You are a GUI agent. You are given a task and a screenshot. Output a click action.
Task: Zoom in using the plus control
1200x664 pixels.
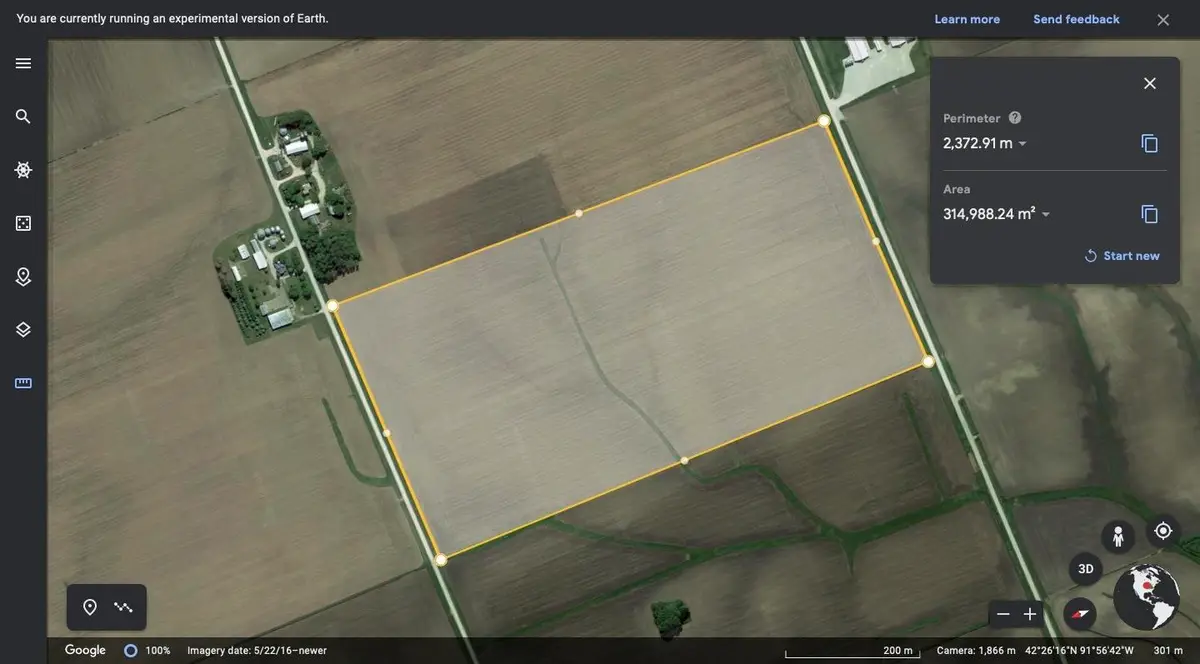click(1031, 613)
